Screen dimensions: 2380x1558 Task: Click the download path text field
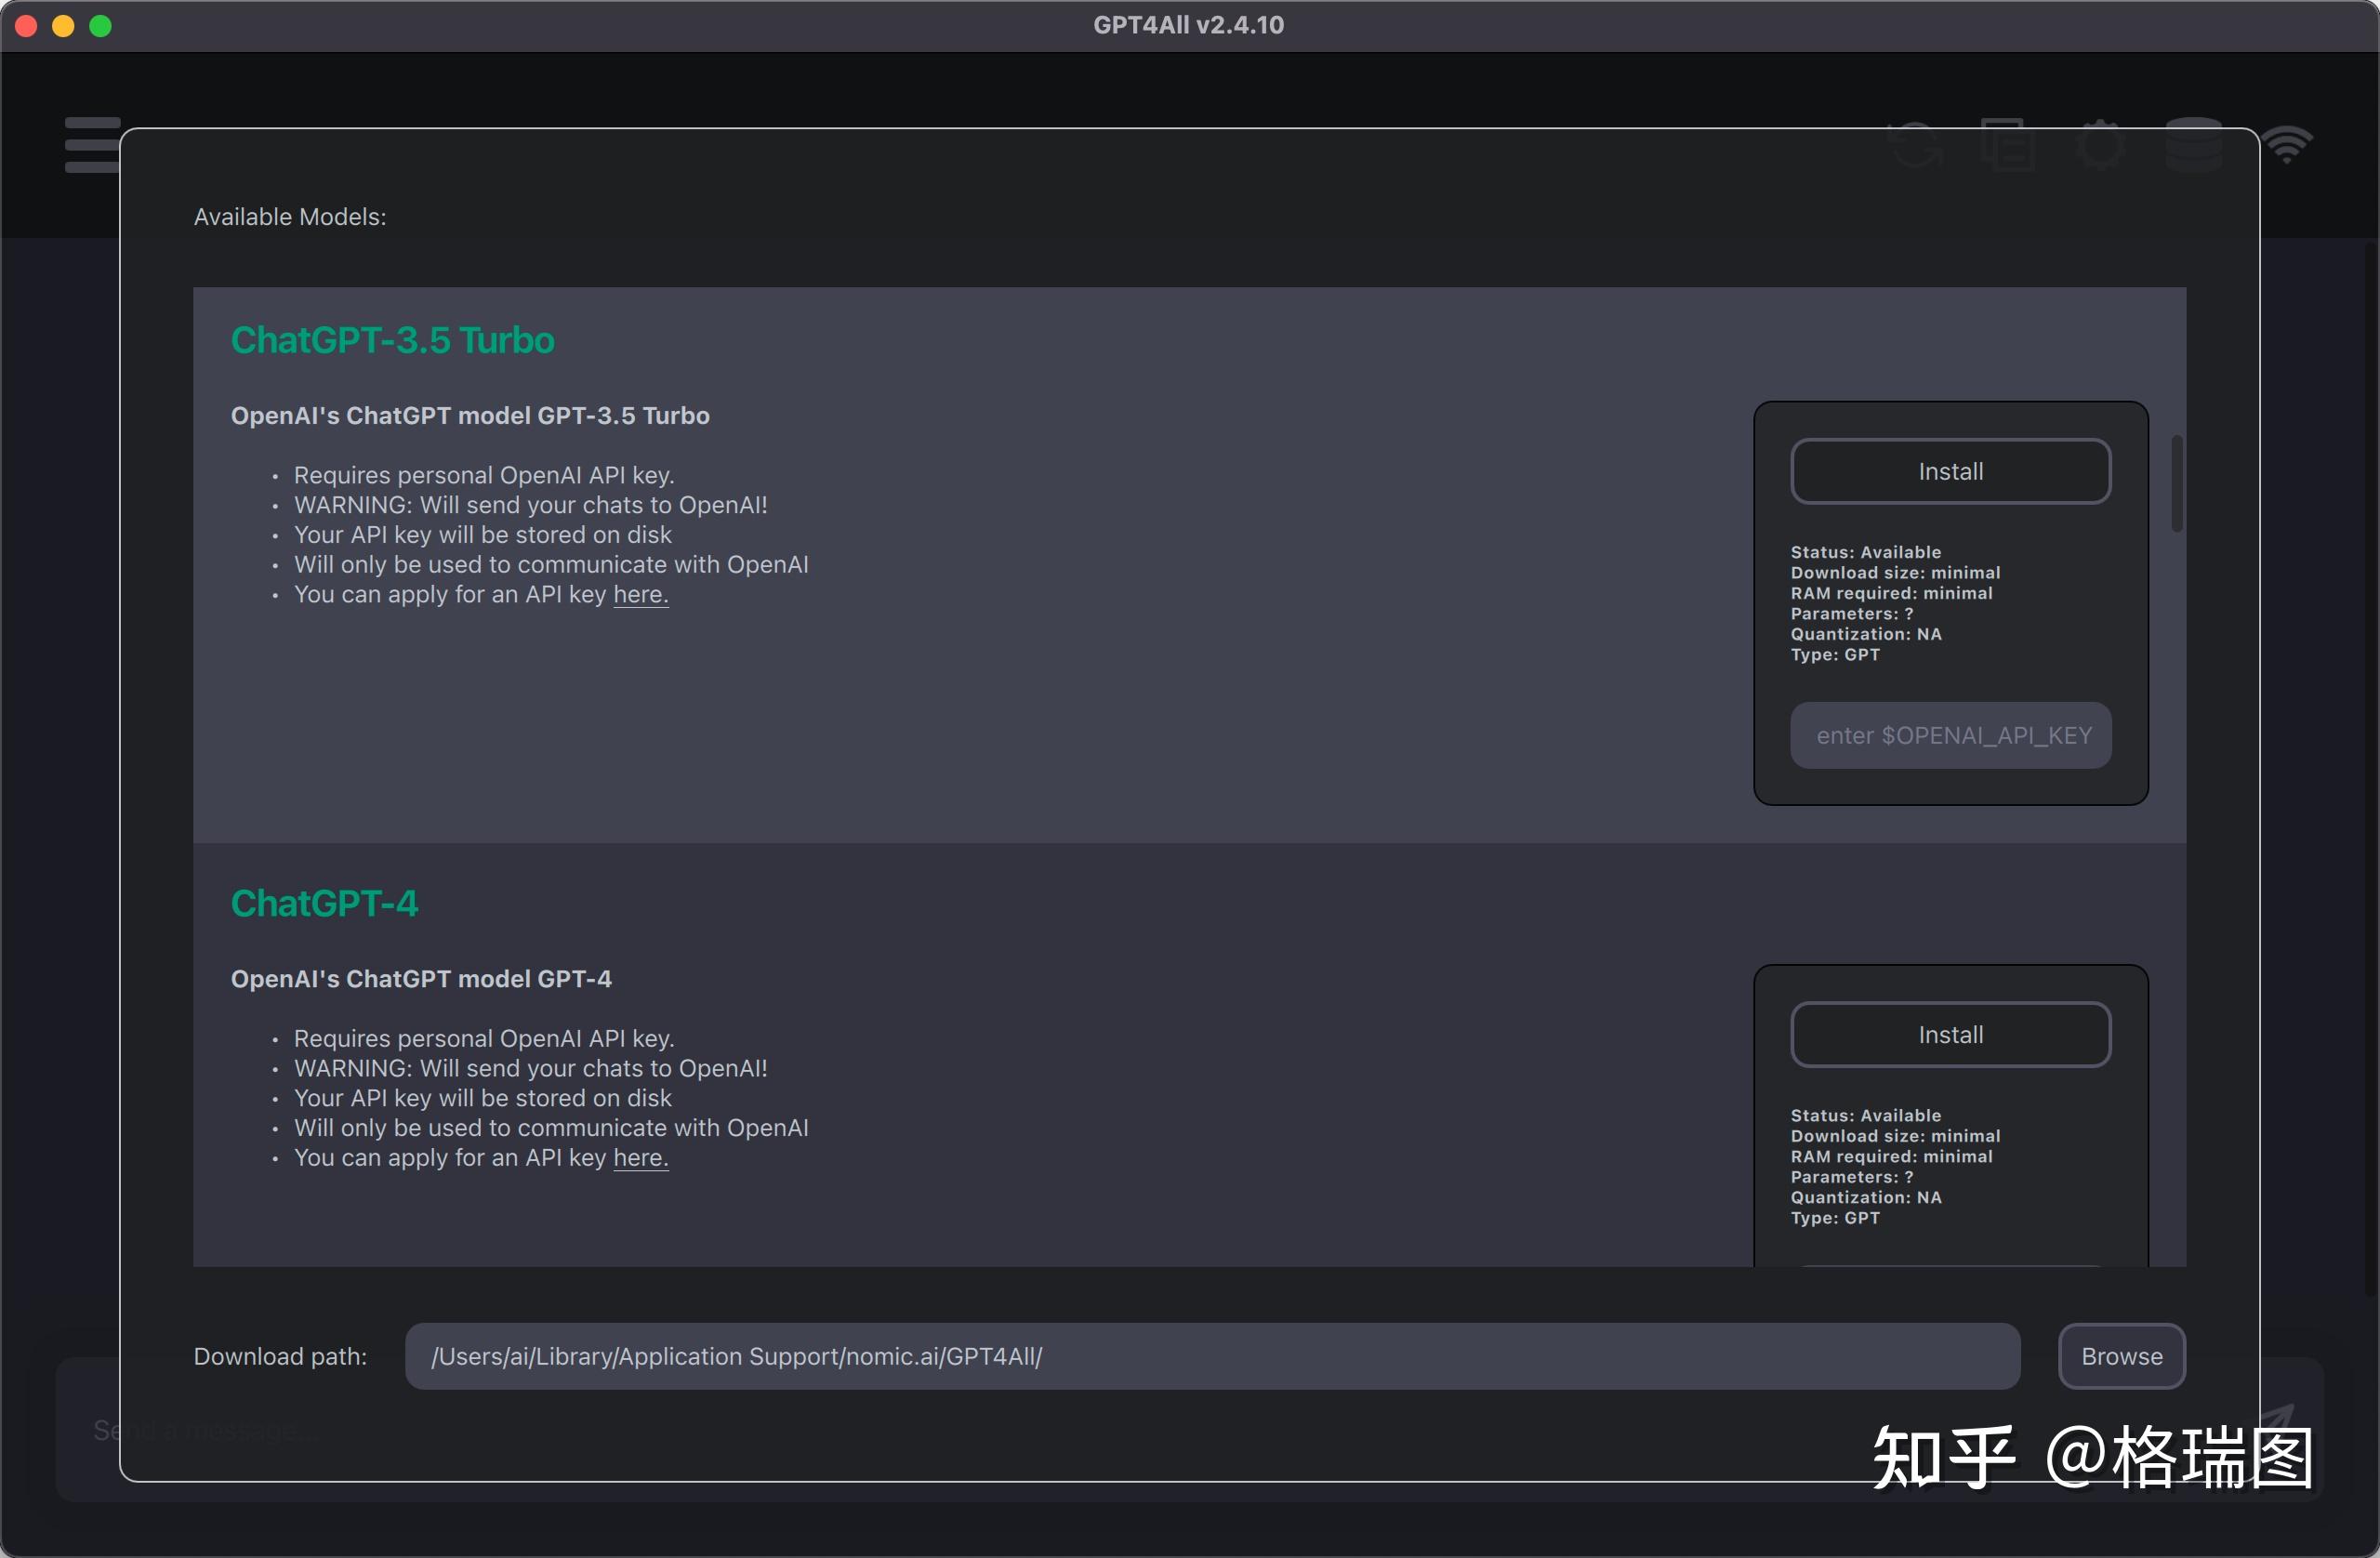pyautogui.click(x=1211, y=1356)
